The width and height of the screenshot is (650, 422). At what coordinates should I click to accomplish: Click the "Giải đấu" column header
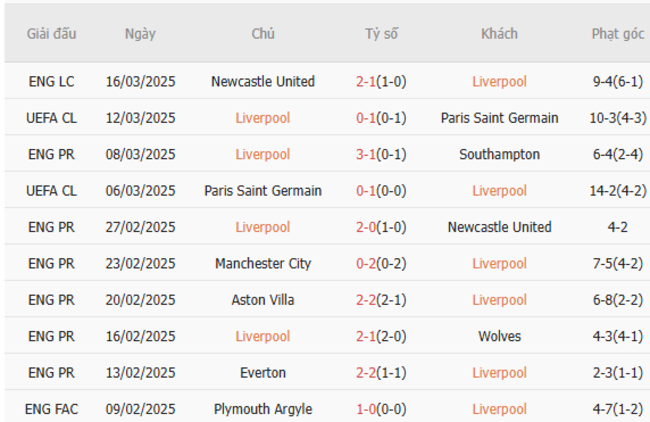click(51, 34)
